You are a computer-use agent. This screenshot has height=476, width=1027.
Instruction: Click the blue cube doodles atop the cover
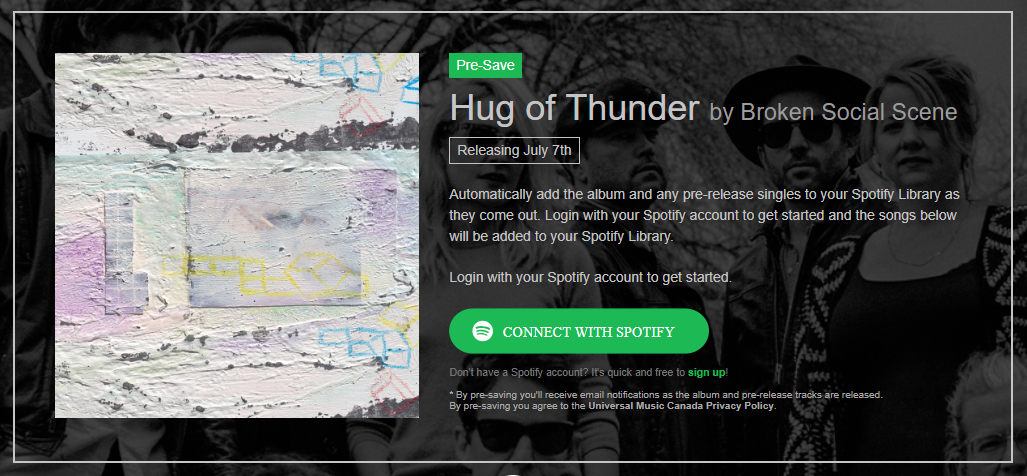tap(354, 71)
